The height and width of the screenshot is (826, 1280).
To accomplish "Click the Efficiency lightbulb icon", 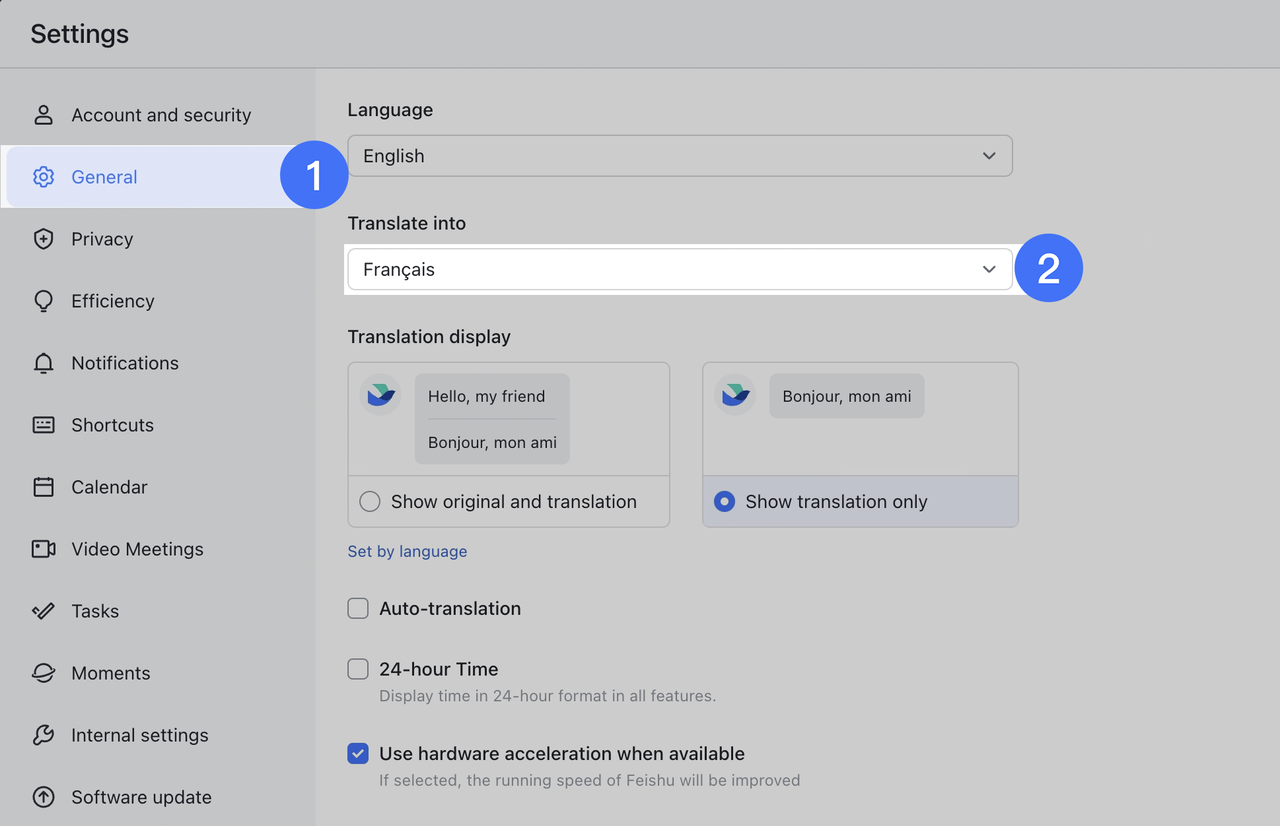I will pos(43,301).
